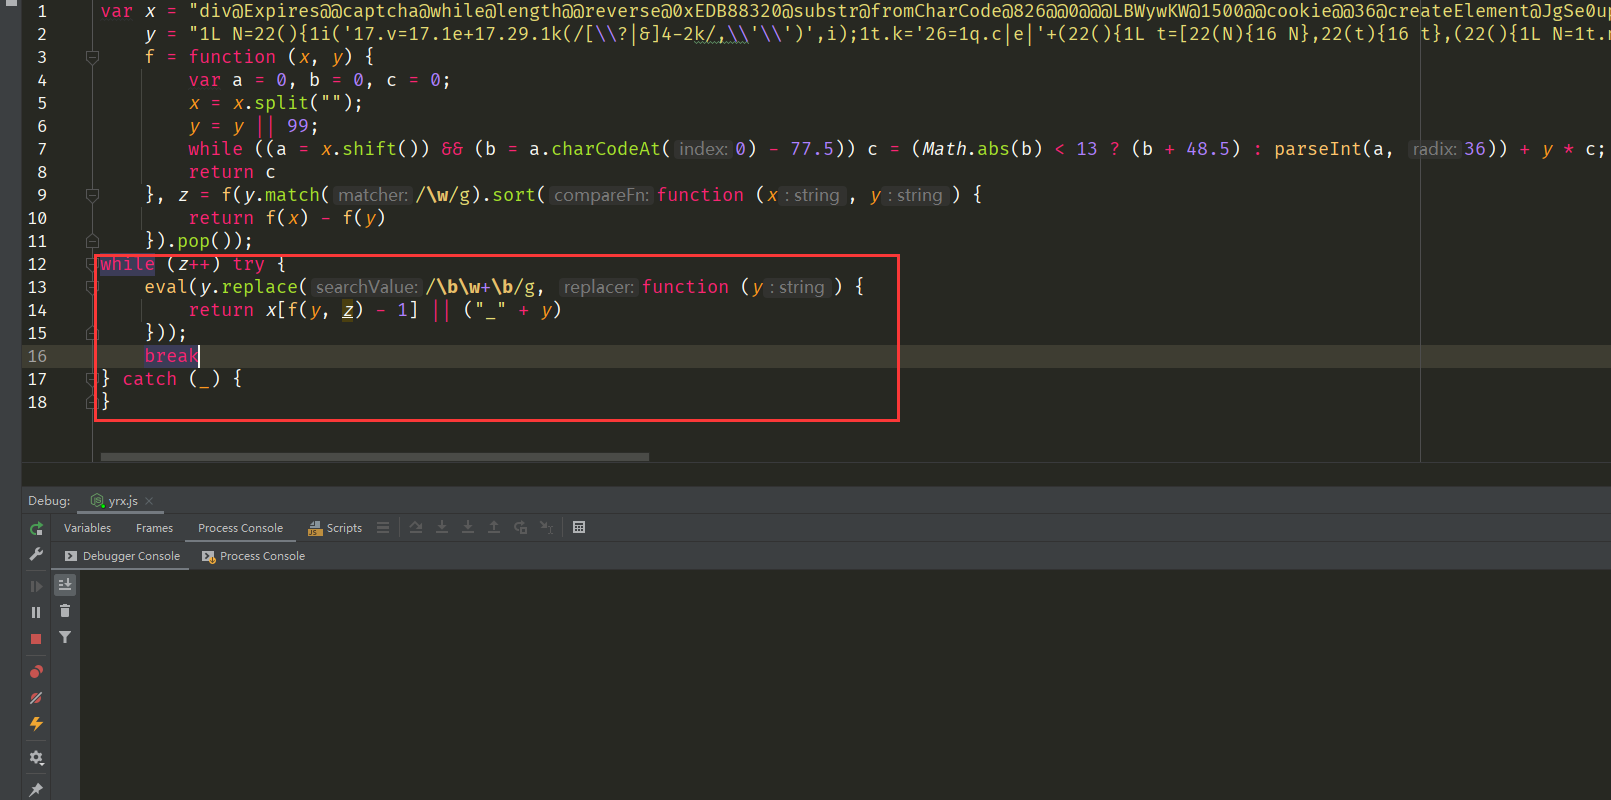Collapse the function fold marker on line 3
Image resolution: width=1611 pixels, height=800 pixels.
coord(92,58)
